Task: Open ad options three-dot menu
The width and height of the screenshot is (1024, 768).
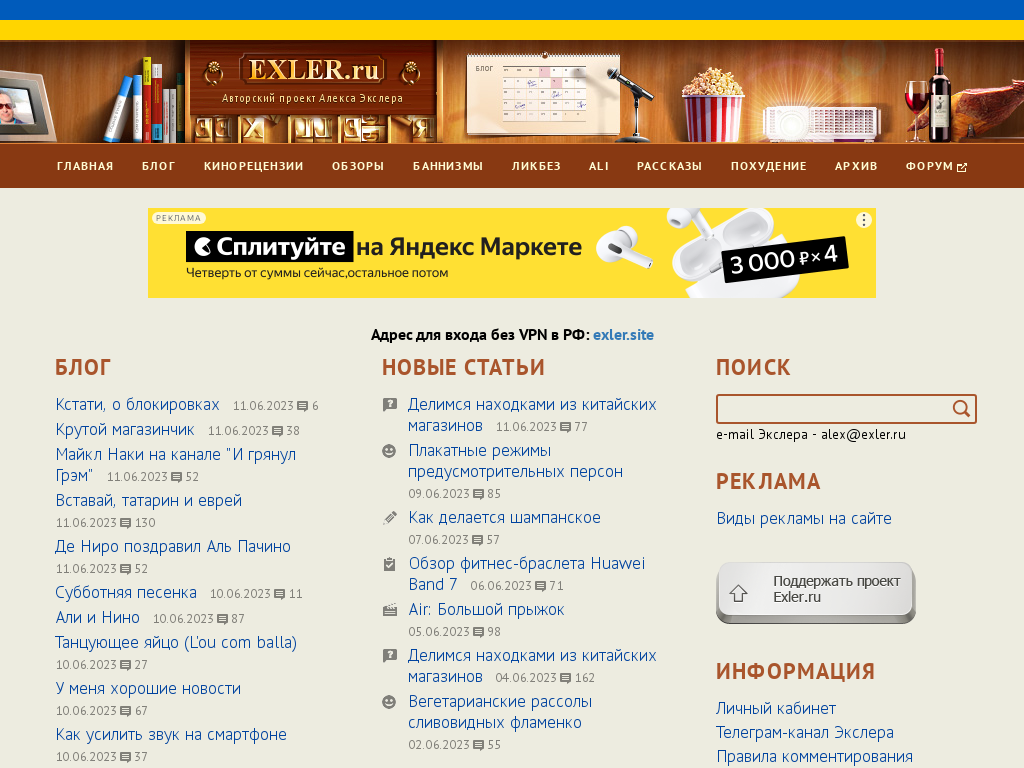Action: click(x=863, y=220)
